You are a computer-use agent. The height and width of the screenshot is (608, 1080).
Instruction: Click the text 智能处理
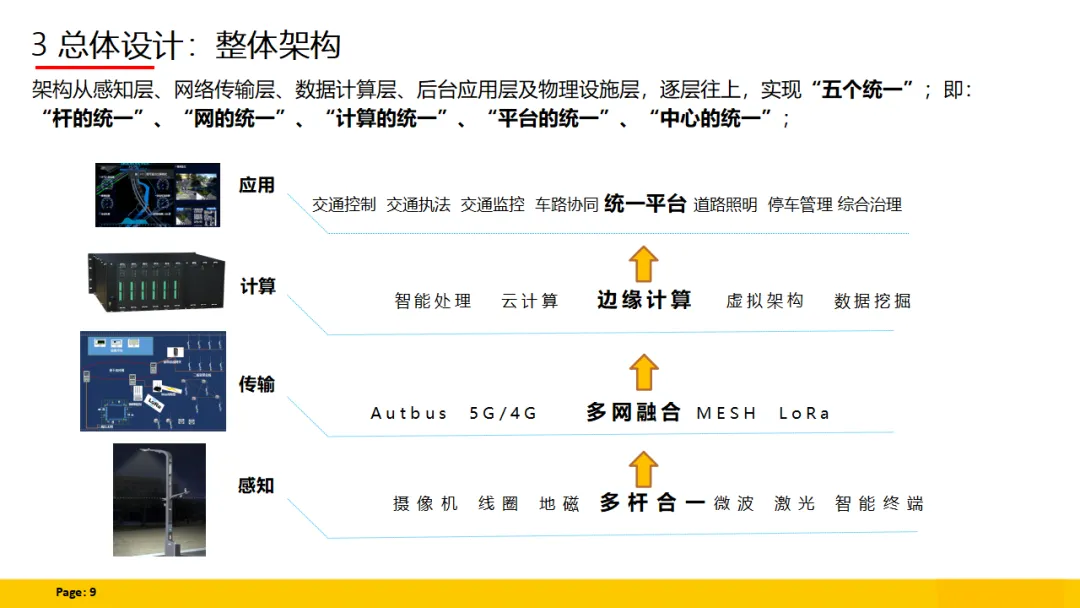pyautogui.click(x=433, y=301)
